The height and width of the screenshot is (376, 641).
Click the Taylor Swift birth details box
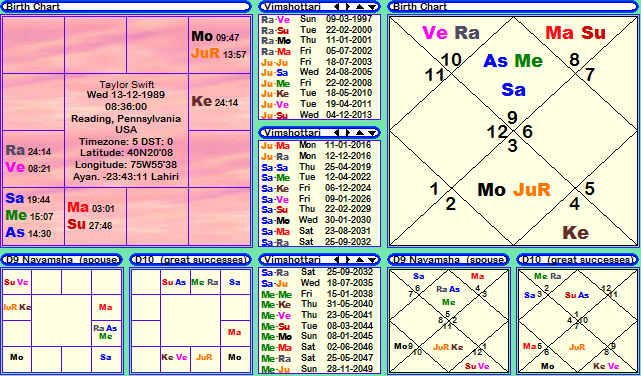click(x=126, y=131)
